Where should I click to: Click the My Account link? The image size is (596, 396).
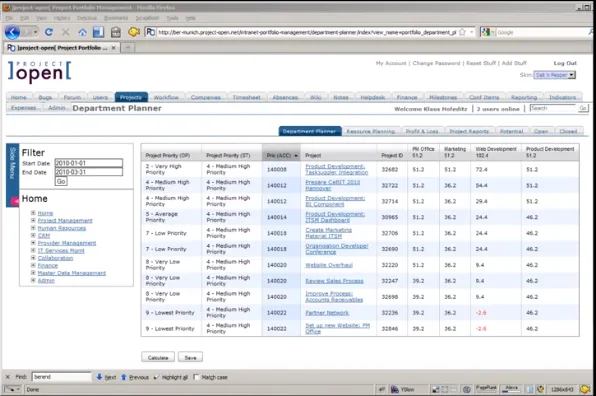point(391,63)
